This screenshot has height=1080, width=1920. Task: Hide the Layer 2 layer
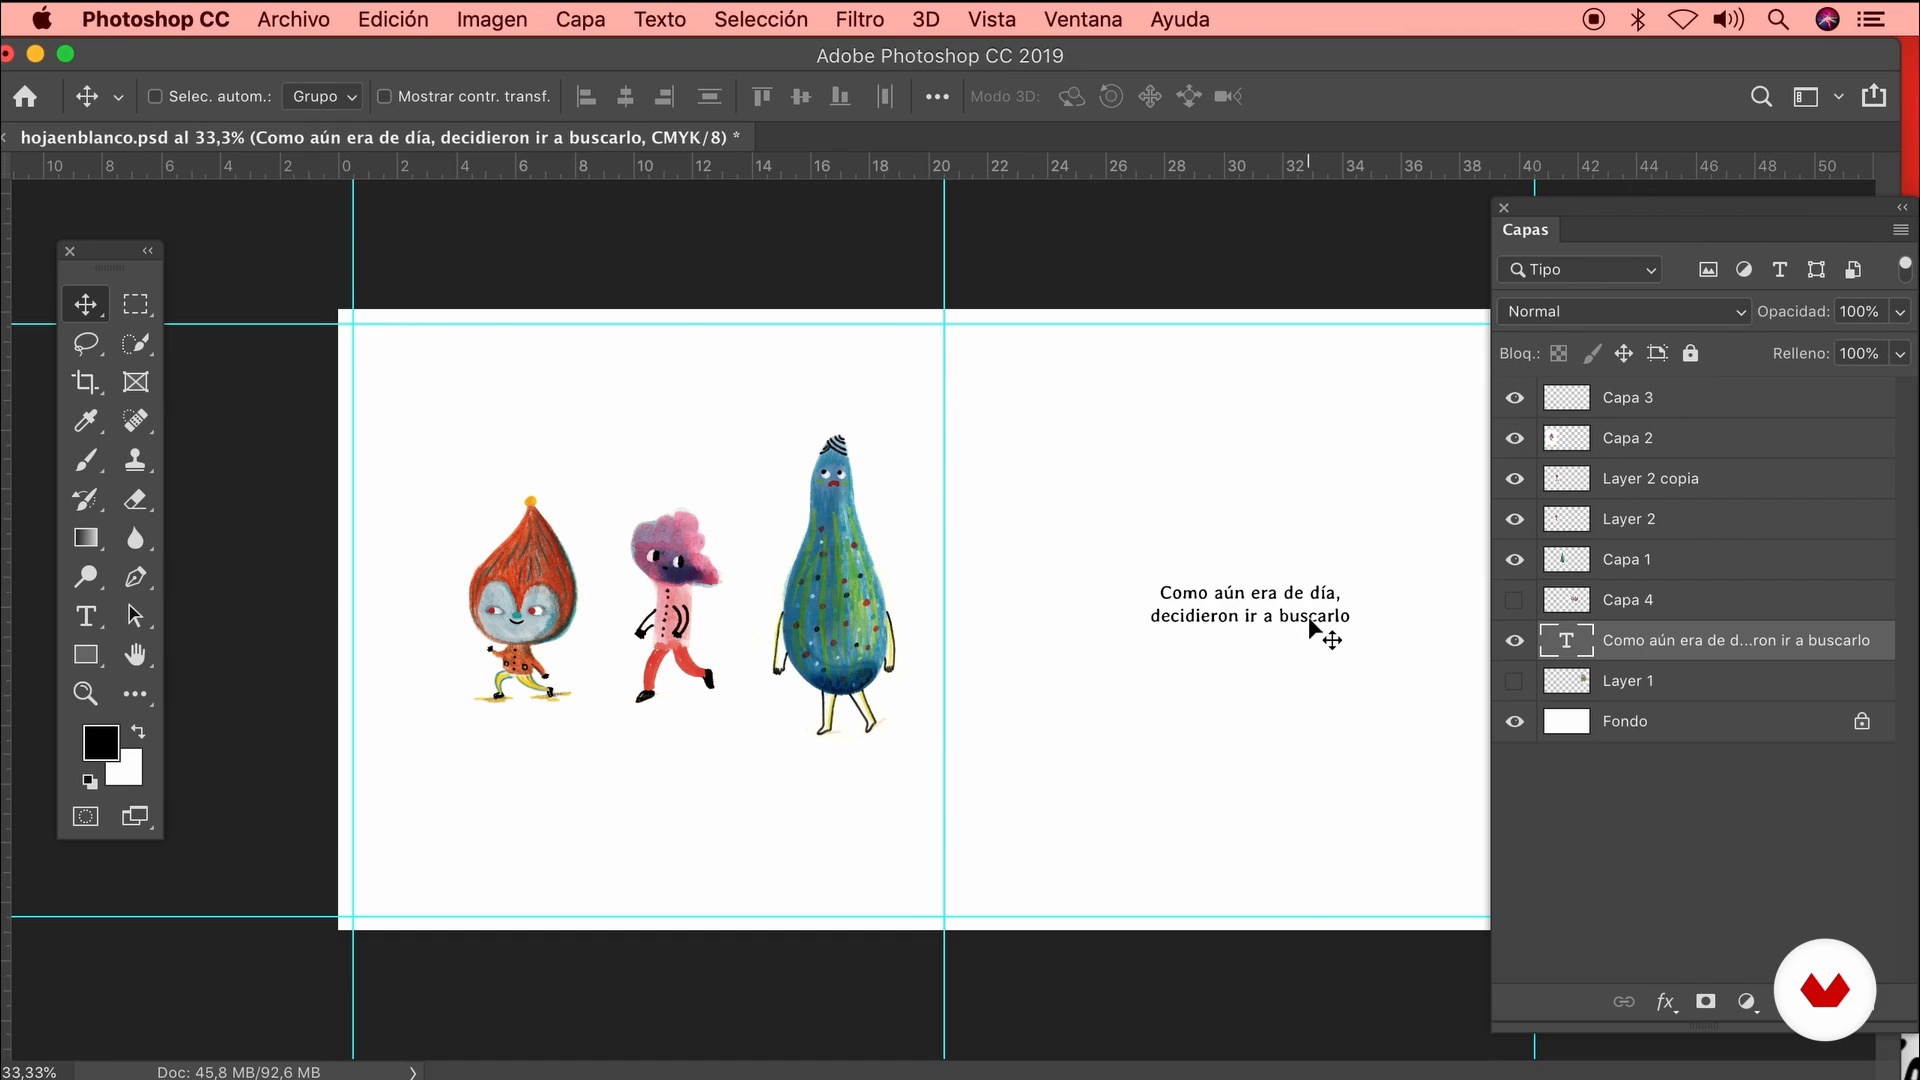pyautogui.click(x=1515, y=519)
